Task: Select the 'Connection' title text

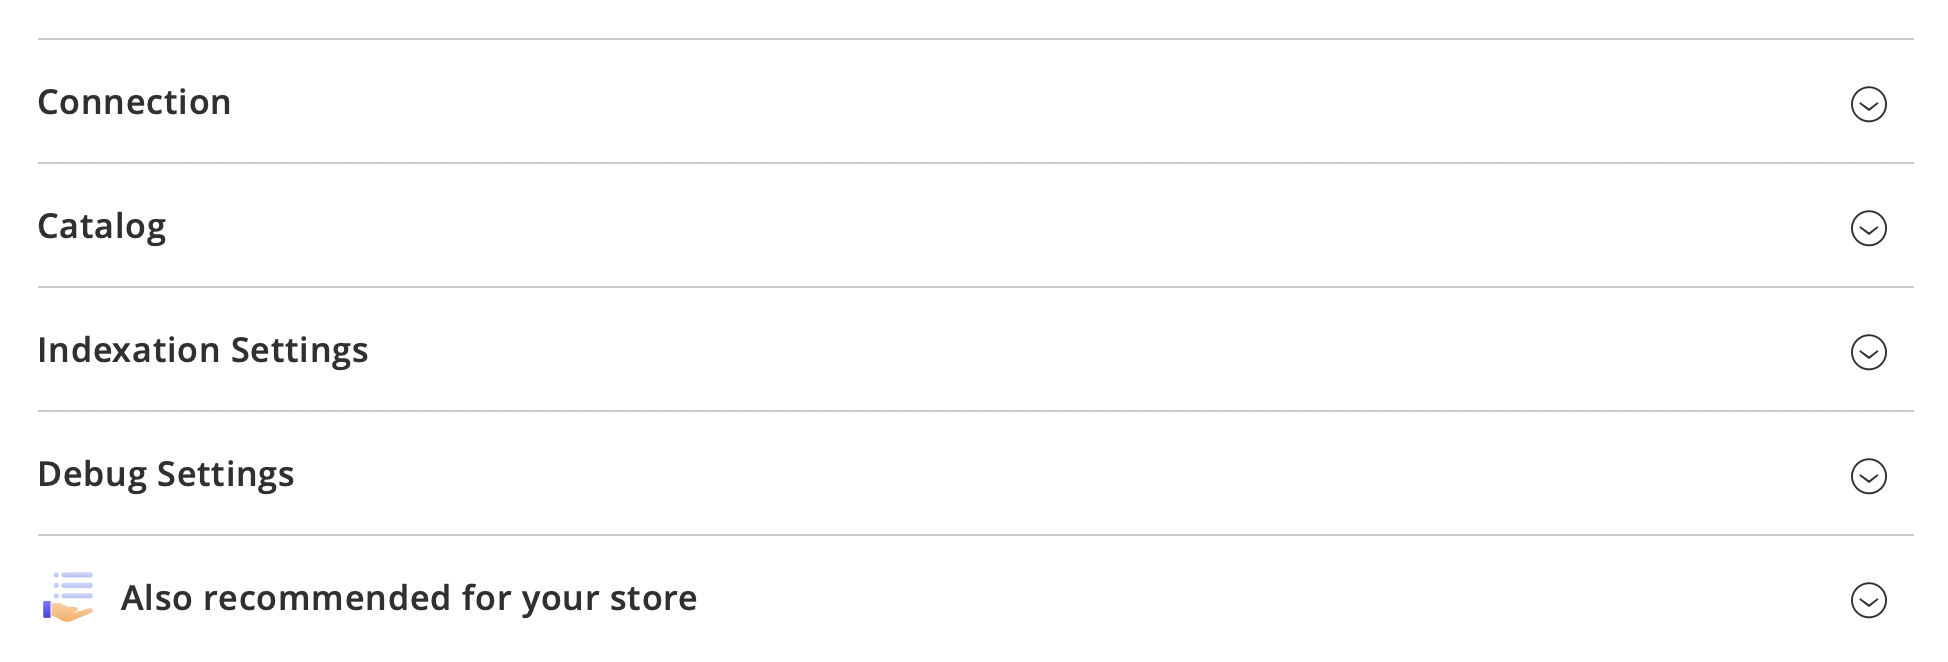Action: point(134,102)
